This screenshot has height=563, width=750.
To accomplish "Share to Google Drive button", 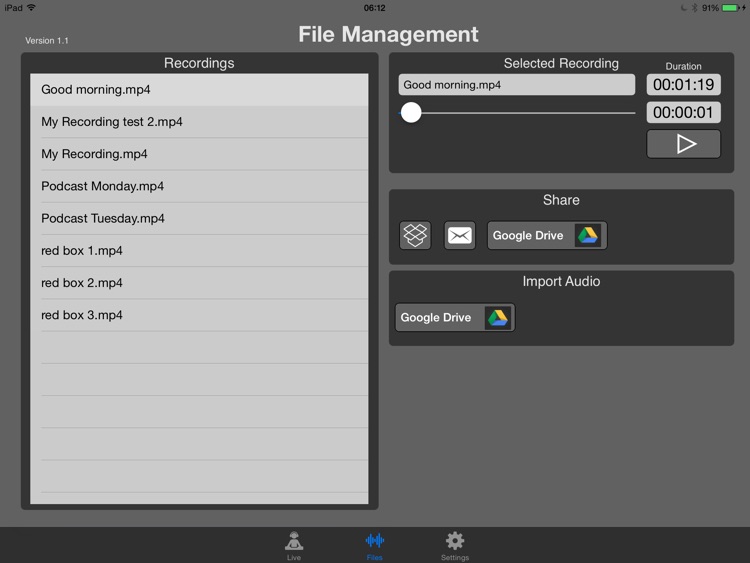I will [547, 235].
